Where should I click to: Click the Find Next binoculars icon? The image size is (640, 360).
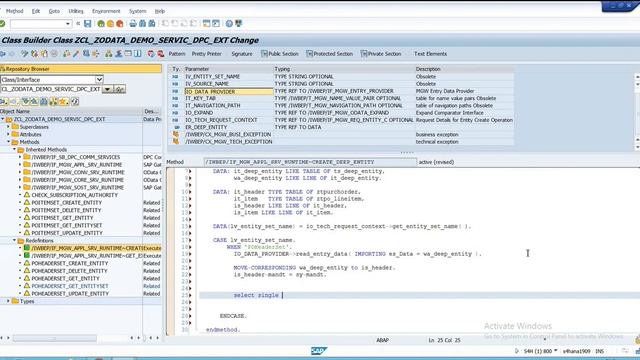(151, 24)
